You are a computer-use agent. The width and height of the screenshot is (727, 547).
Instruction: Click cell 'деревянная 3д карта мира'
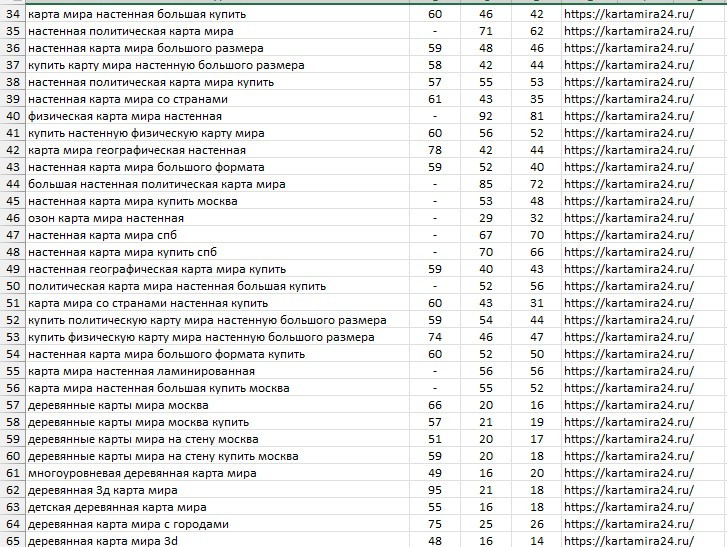[217, 490]
